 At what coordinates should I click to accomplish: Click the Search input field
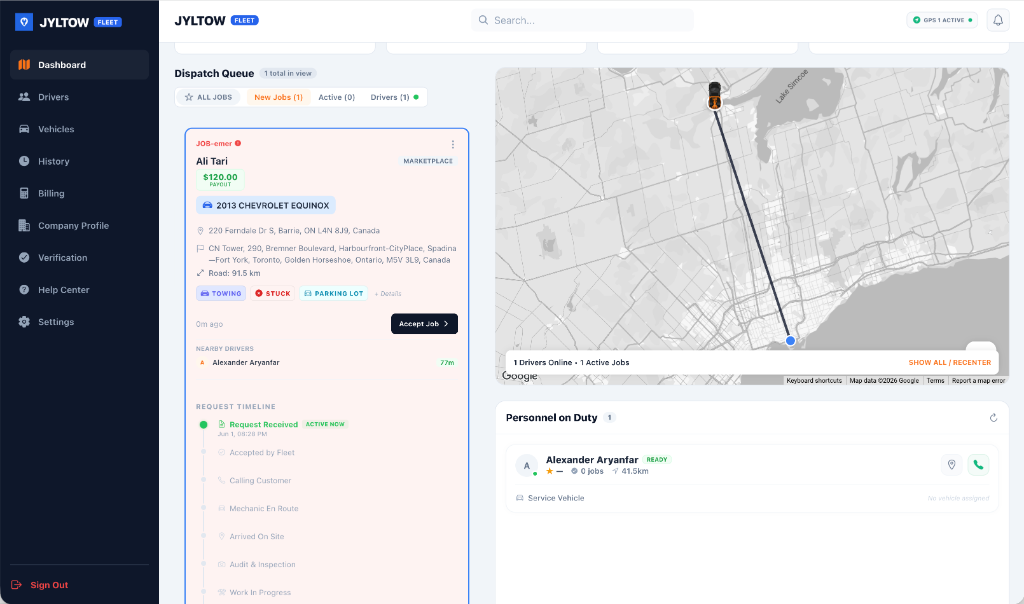point(583,20)
